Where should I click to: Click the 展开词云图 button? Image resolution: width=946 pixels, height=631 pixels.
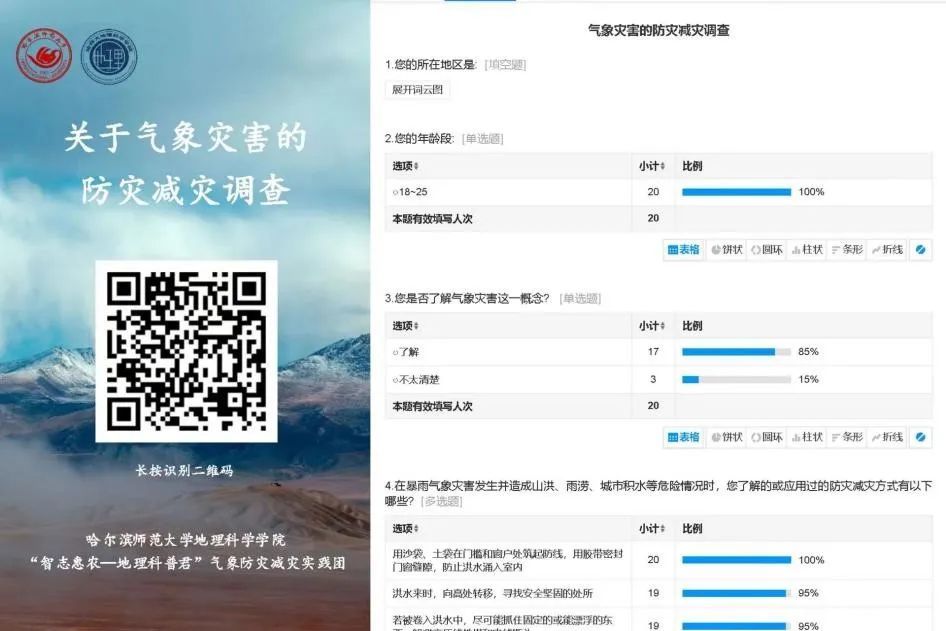[417, 90]
